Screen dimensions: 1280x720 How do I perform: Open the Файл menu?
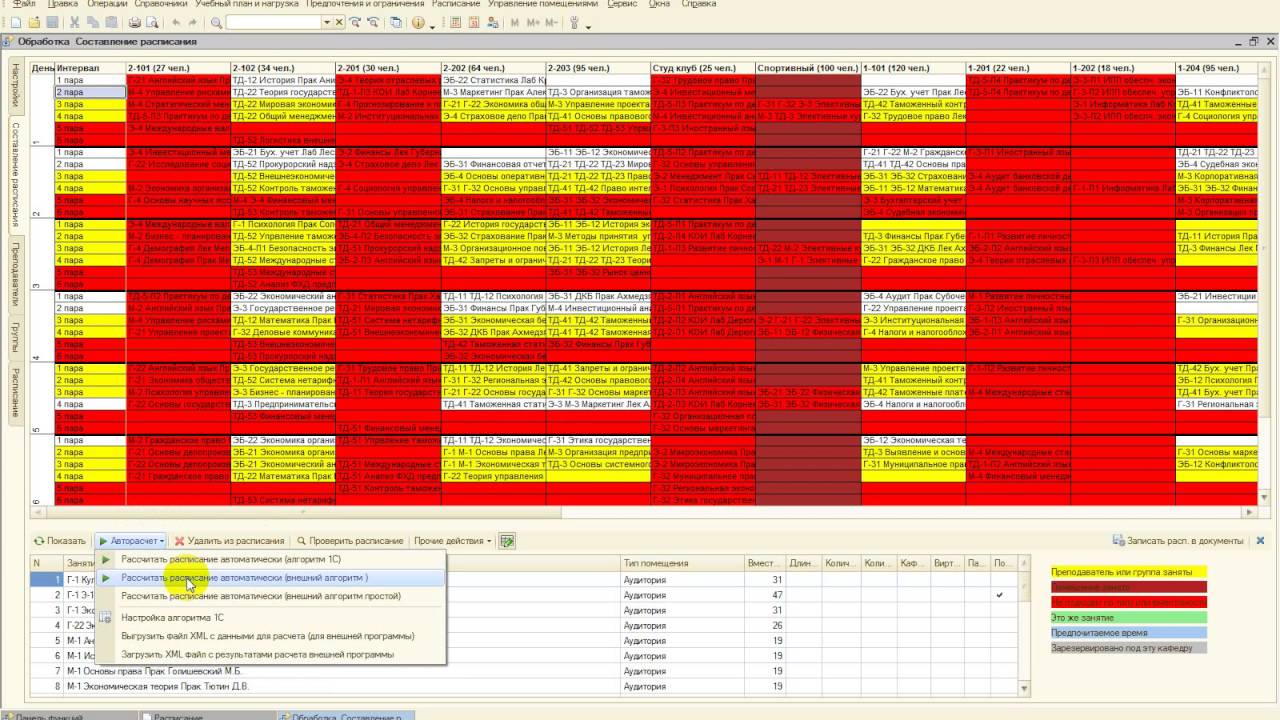(24, 4)
